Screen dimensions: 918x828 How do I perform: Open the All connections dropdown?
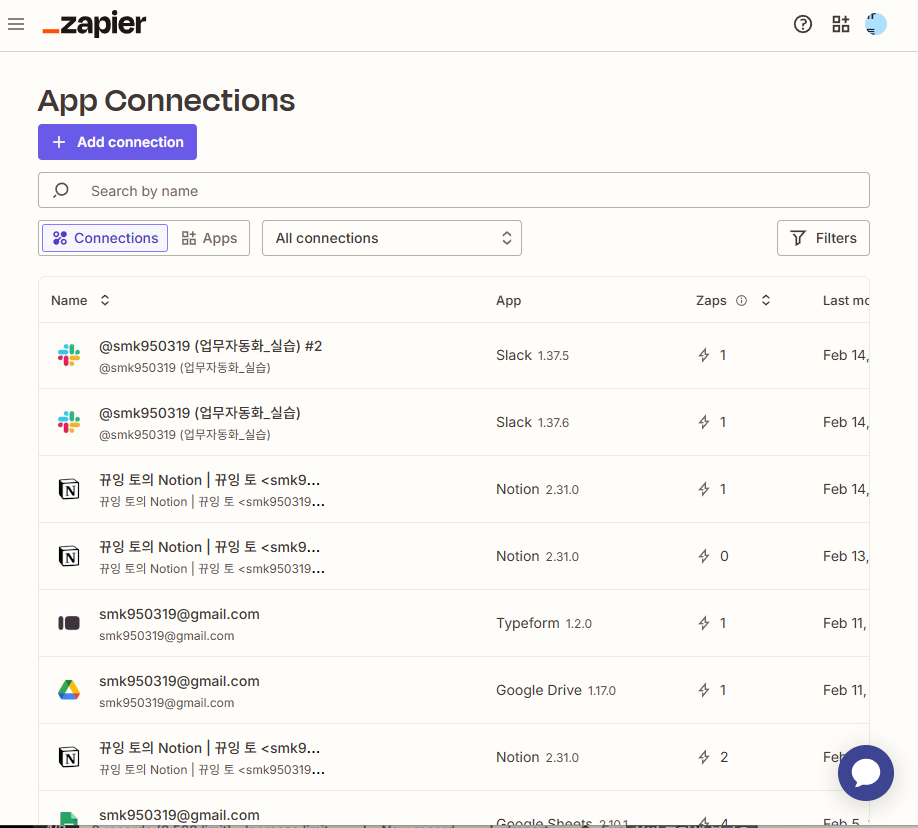coord(392,238)
